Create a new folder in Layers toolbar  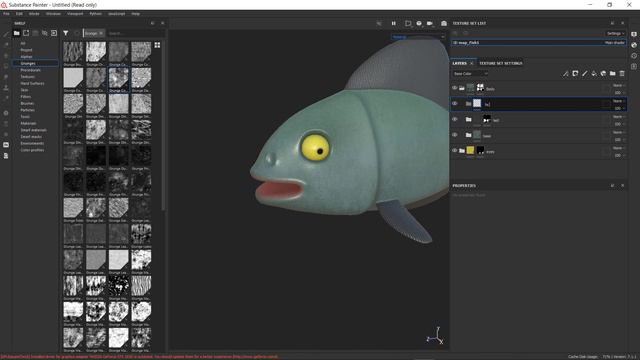click(x=613, y=73)
